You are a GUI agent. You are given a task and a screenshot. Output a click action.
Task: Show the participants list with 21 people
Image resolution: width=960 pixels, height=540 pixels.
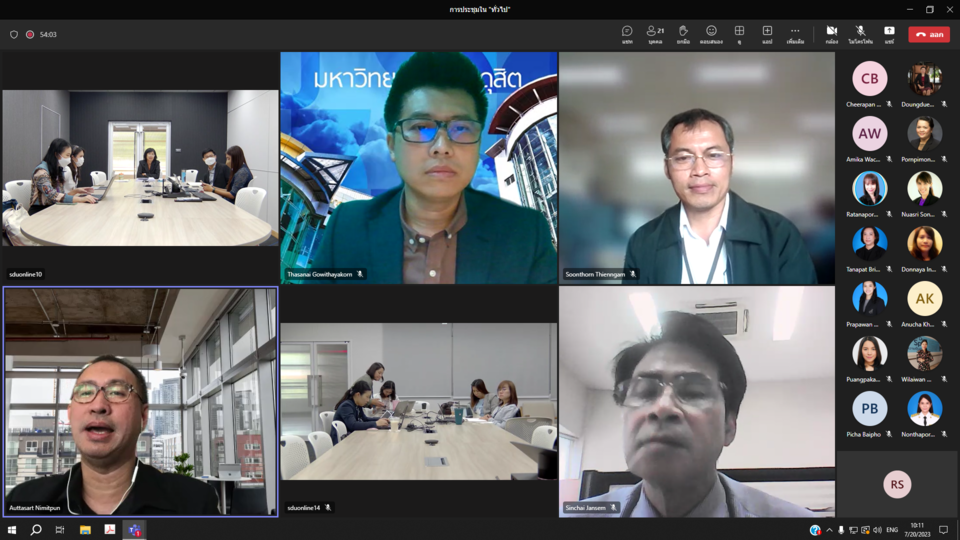point(655,33)
